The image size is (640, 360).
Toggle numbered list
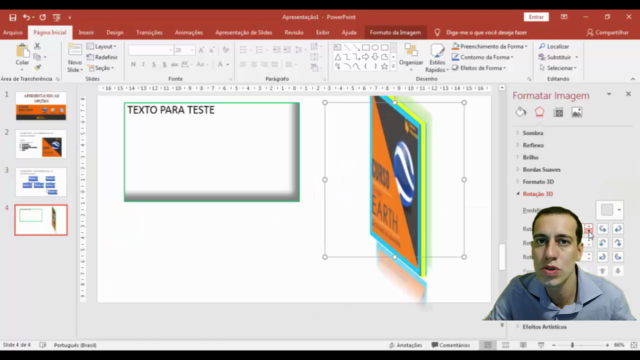[x=259, y=50]
